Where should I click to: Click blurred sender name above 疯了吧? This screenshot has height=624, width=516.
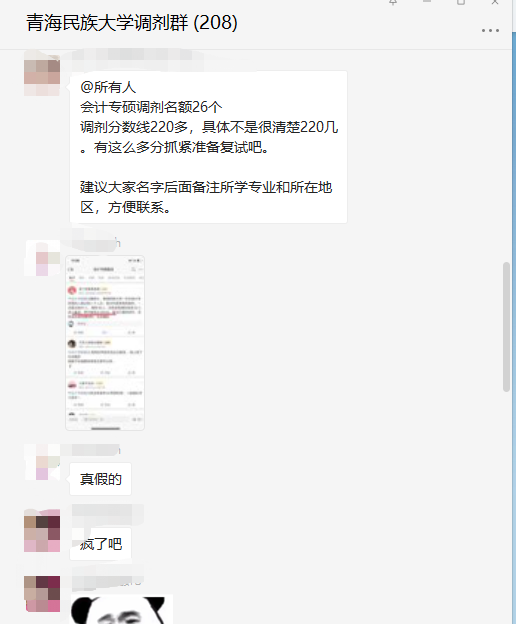(107, 513)
